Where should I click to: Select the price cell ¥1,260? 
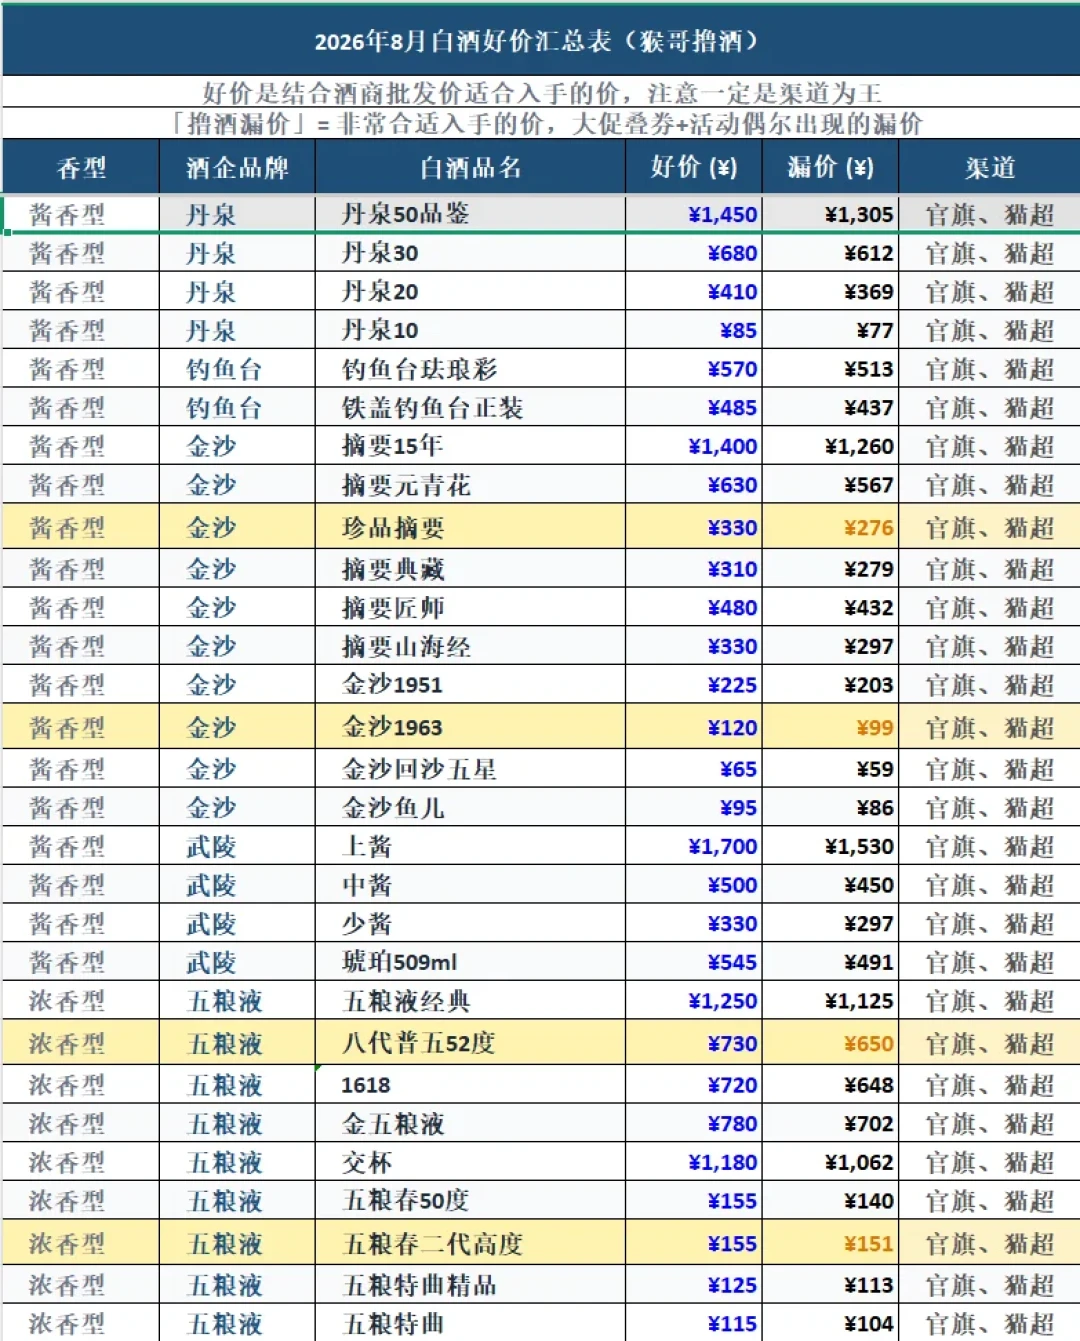point(830,446)
